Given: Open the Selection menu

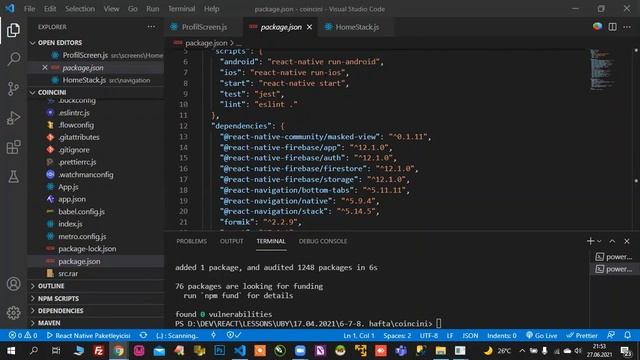Looking at the screenshot, I should (x=80, y=9).
